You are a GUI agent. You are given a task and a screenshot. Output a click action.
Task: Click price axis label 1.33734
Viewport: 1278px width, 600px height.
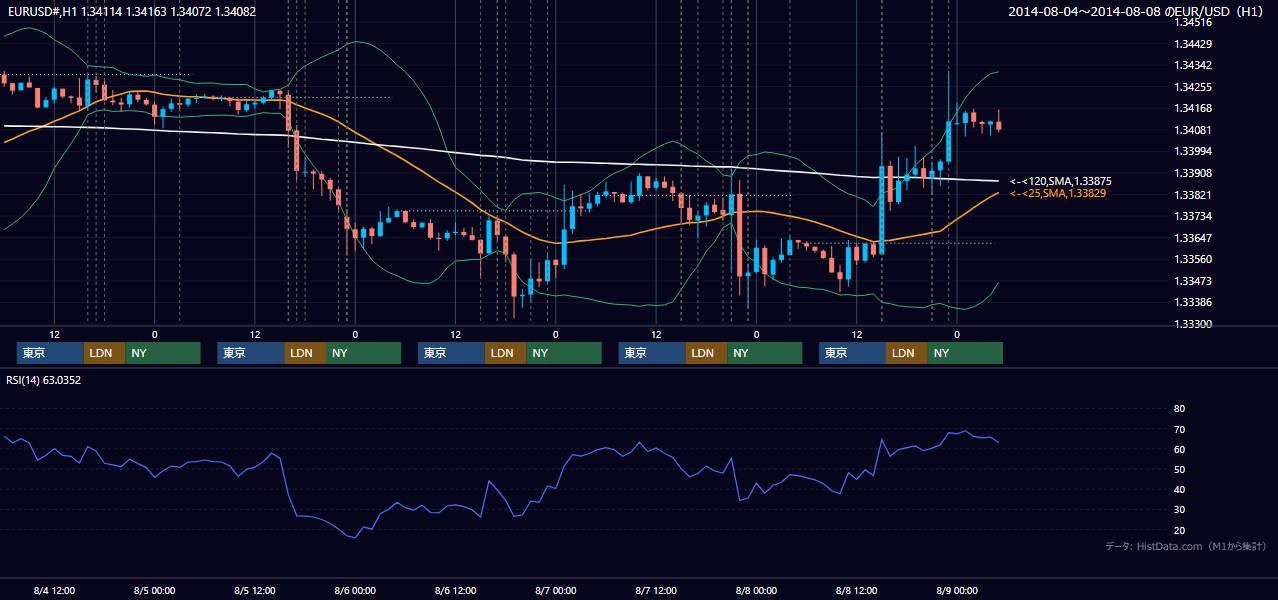pos(1194,216)
